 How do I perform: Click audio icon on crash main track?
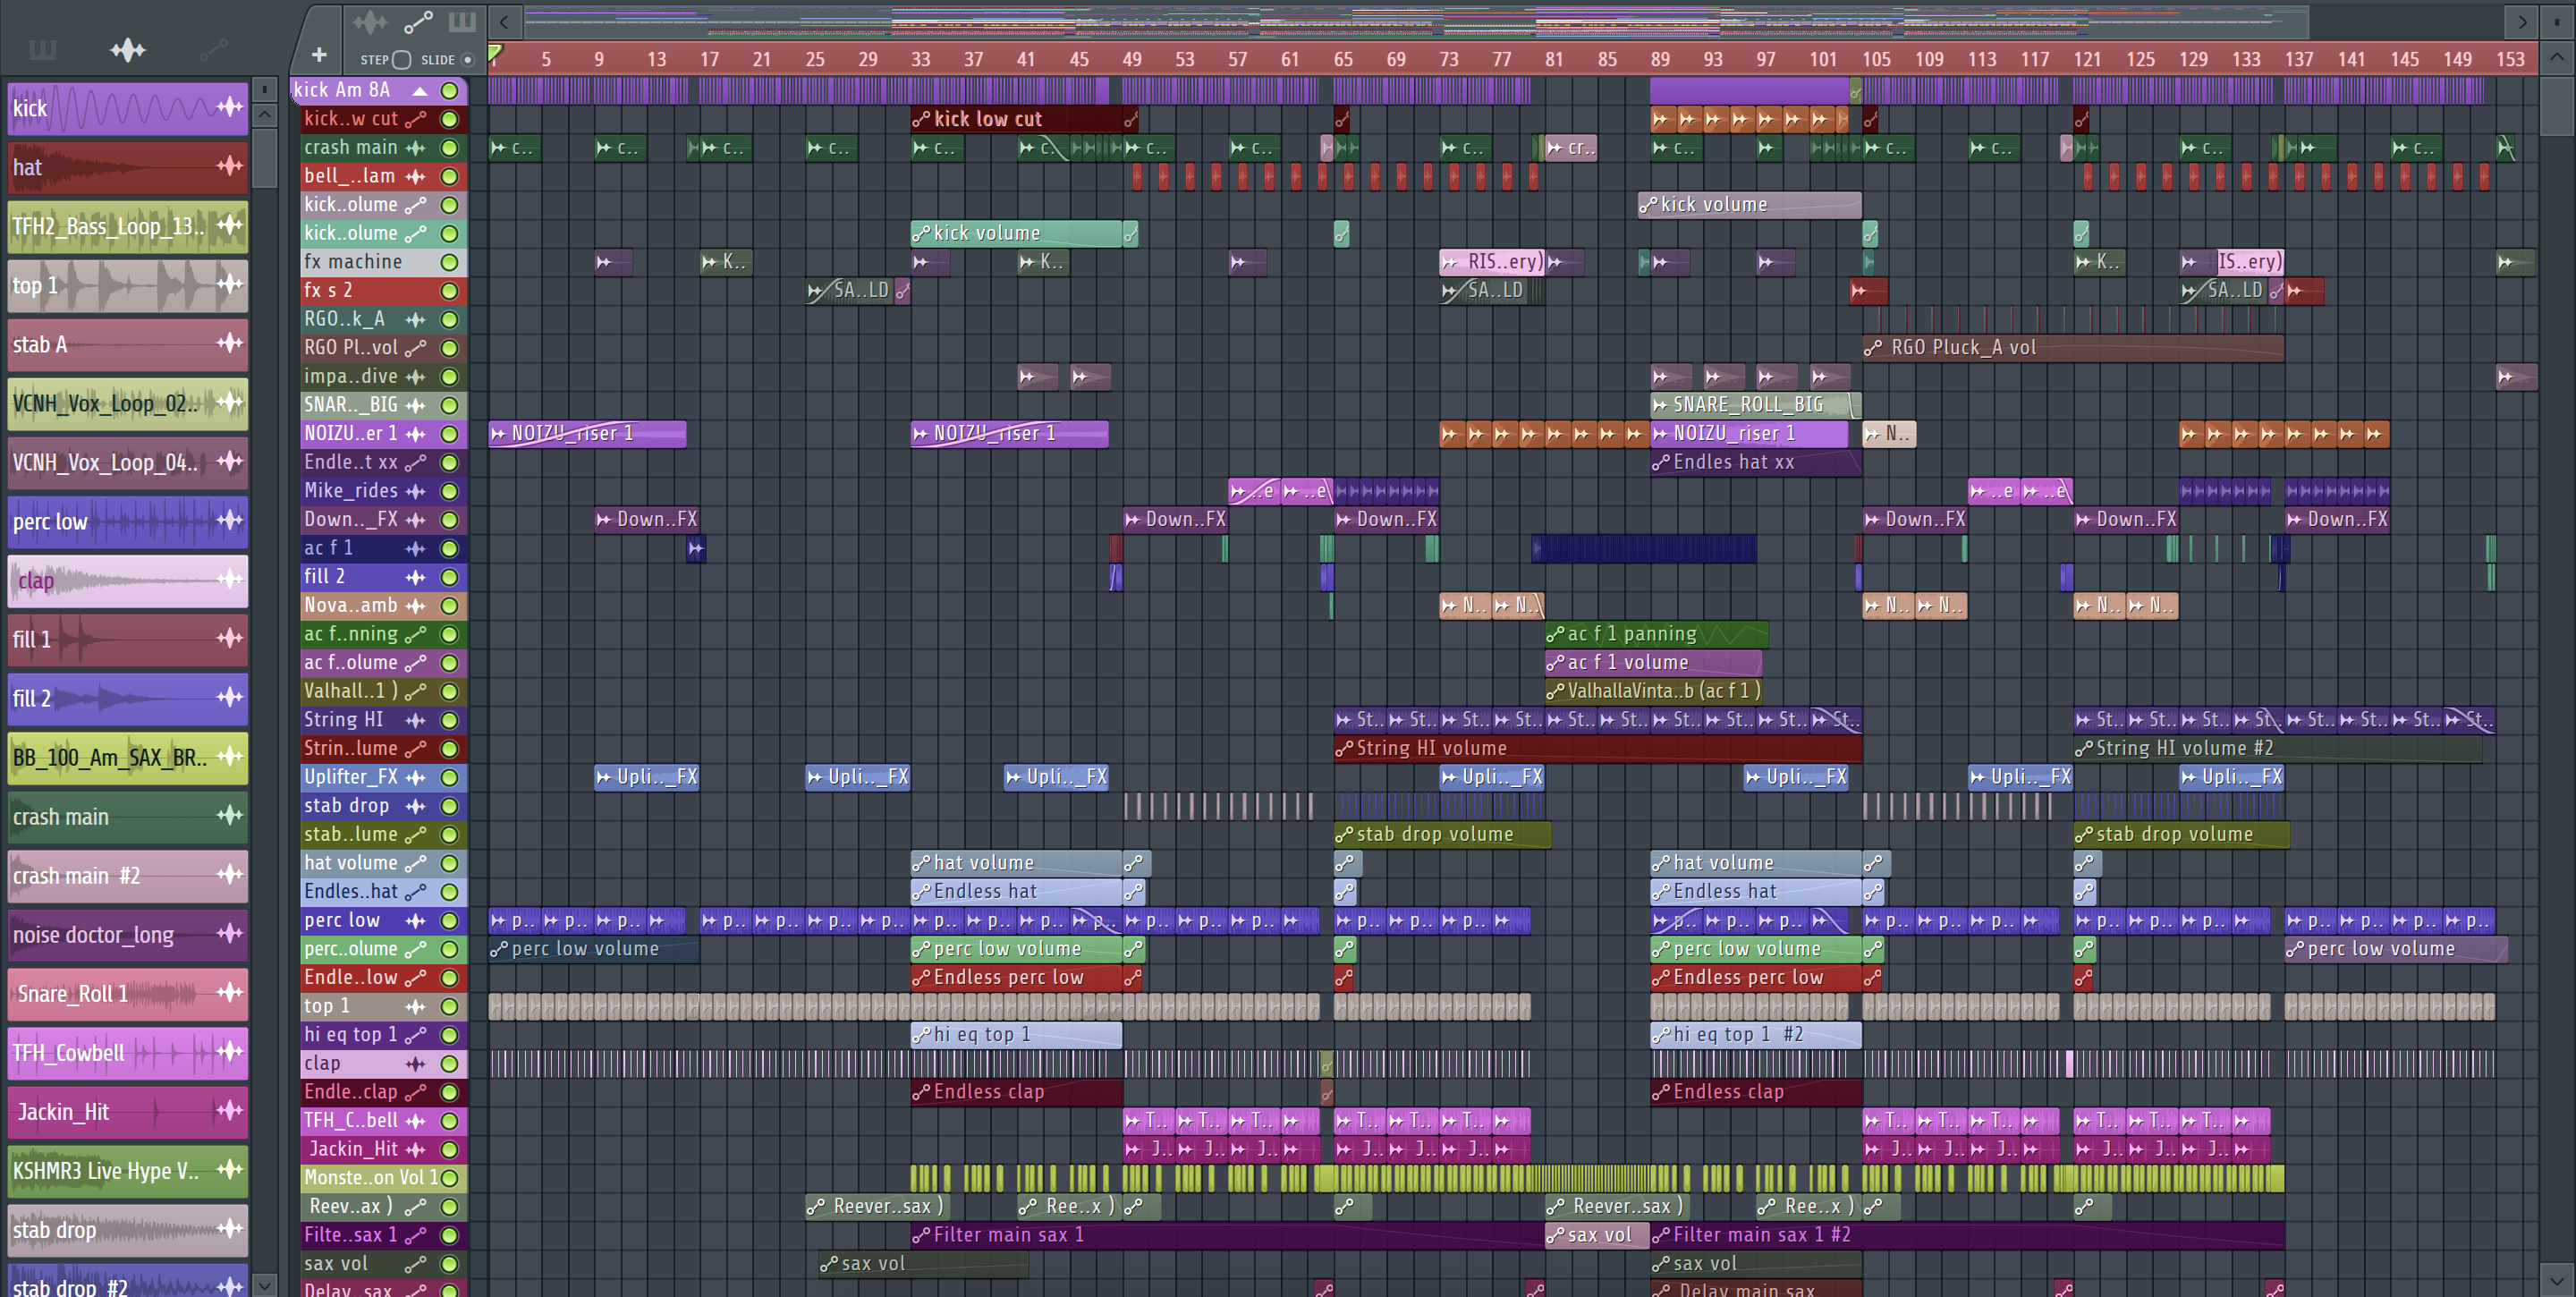(x=416, y=148)
